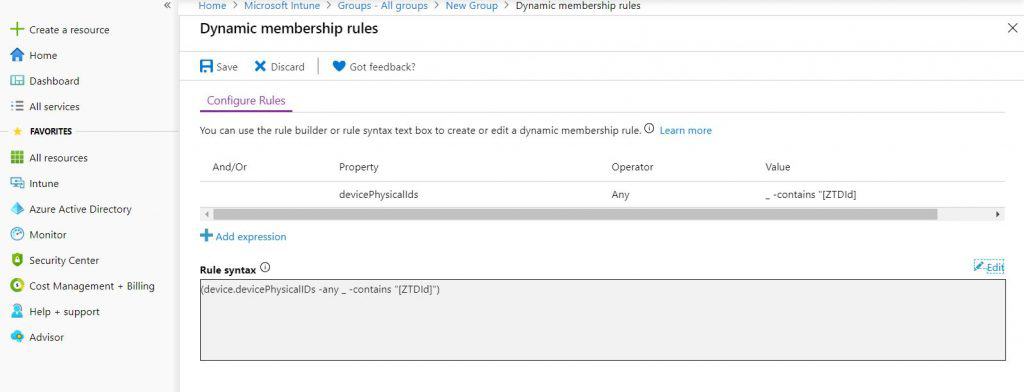Click the Advisor cloud icon

[x=17, y=337]
